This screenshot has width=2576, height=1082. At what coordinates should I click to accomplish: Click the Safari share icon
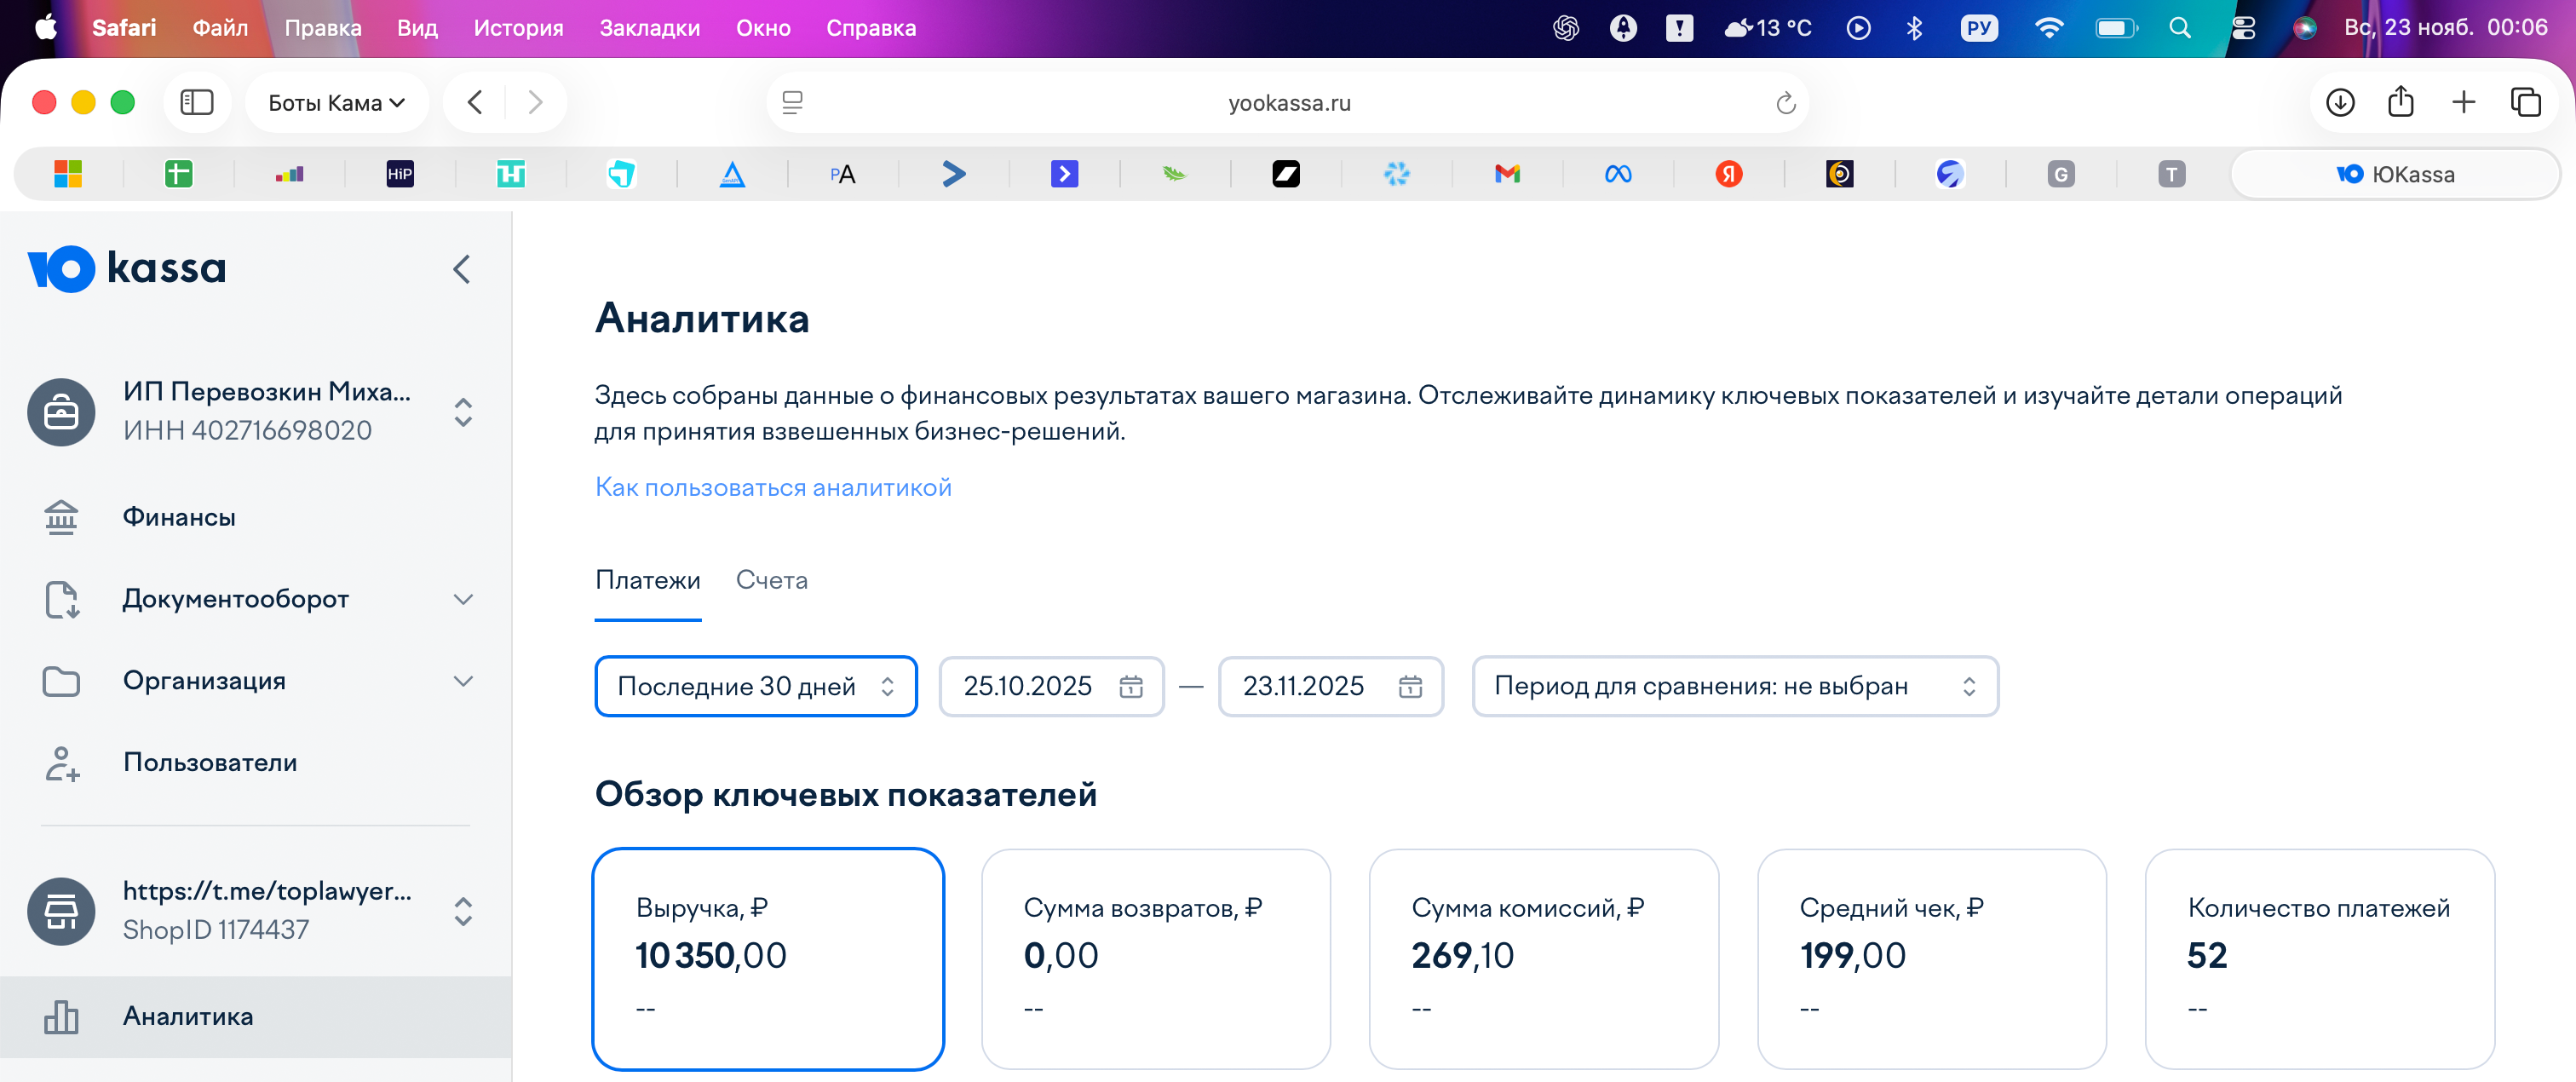coord(2400,102)
